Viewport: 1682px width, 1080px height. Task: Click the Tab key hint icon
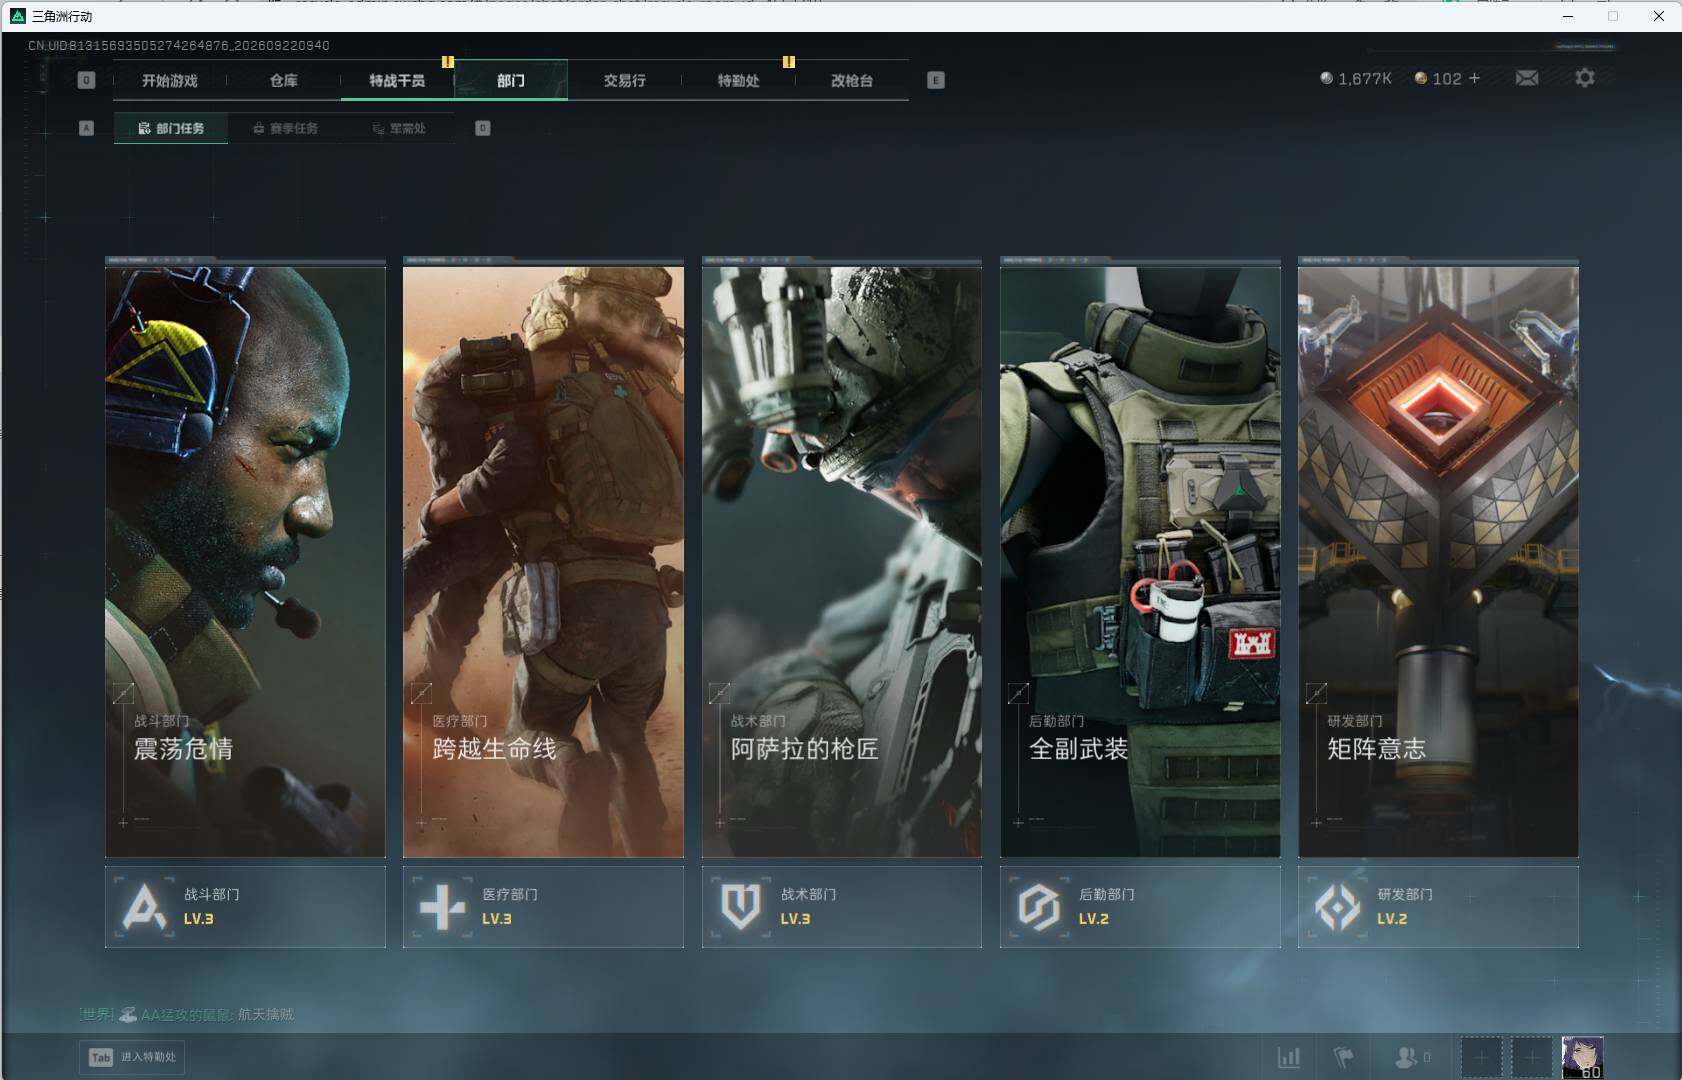[101, 1057]
